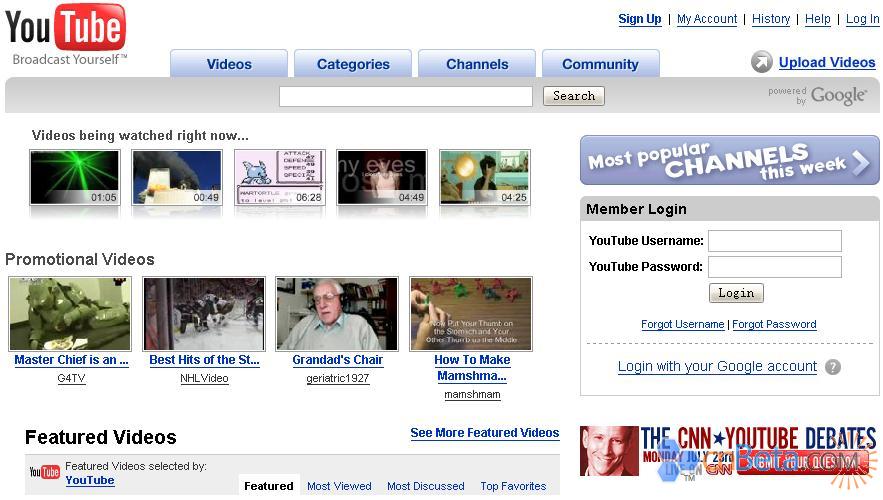Image resolution: width=883 pixels, height=500 pixels.
Task: Switch to the Most Discussed sub-tab
Action: click(x=426, y=486)
